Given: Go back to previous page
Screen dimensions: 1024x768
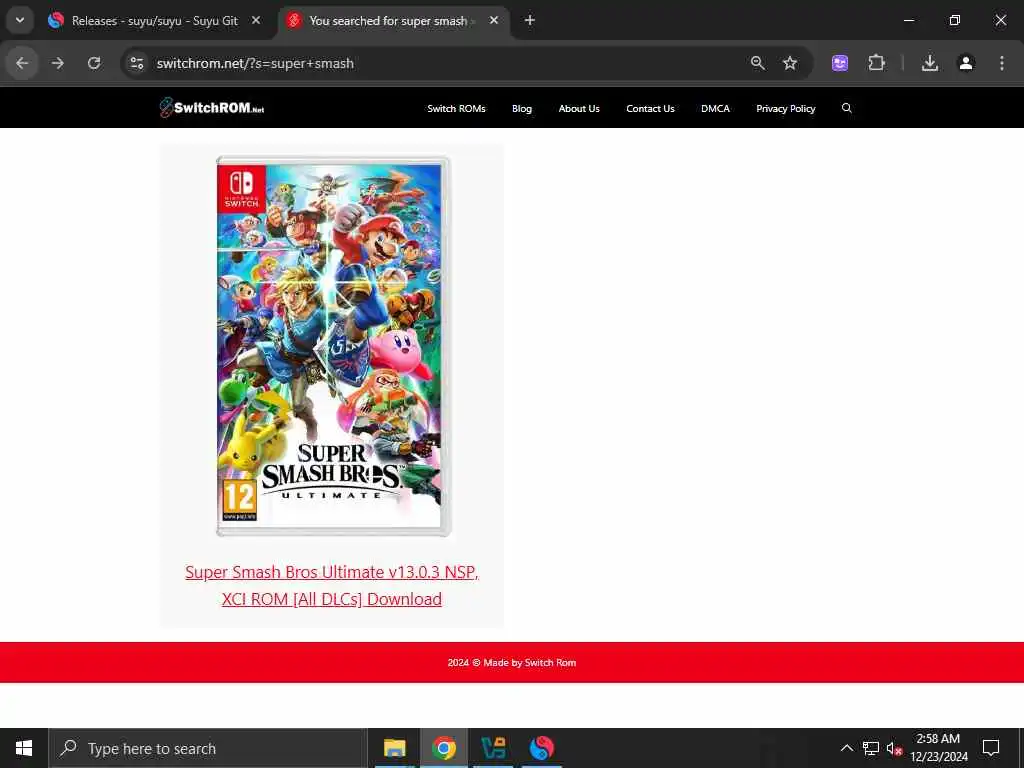Looking at the screenshot, I should [22, 63].
